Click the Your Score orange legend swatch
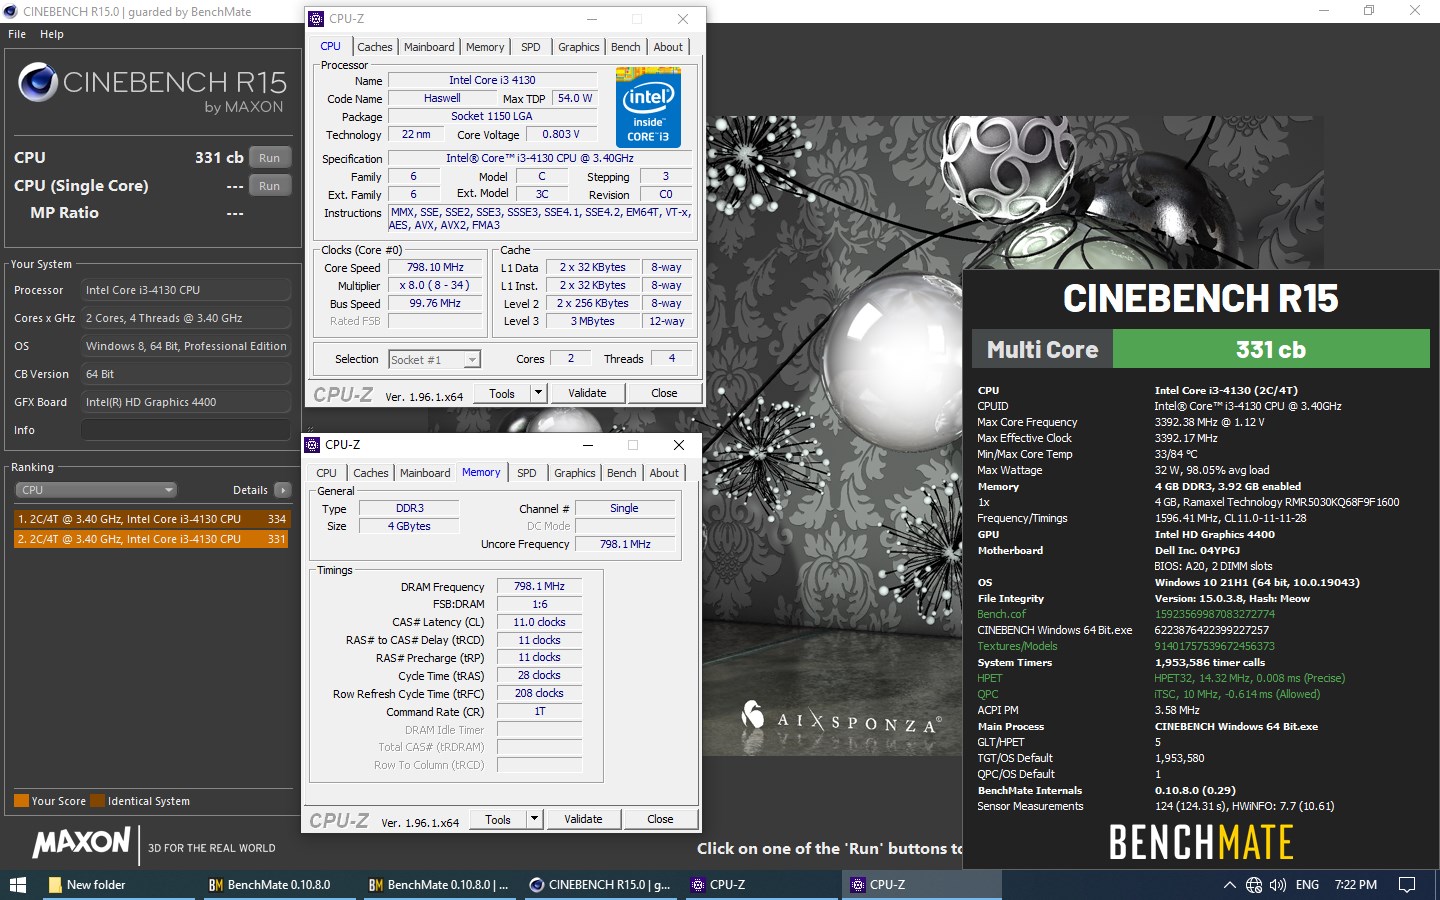 tap(21, 801)
